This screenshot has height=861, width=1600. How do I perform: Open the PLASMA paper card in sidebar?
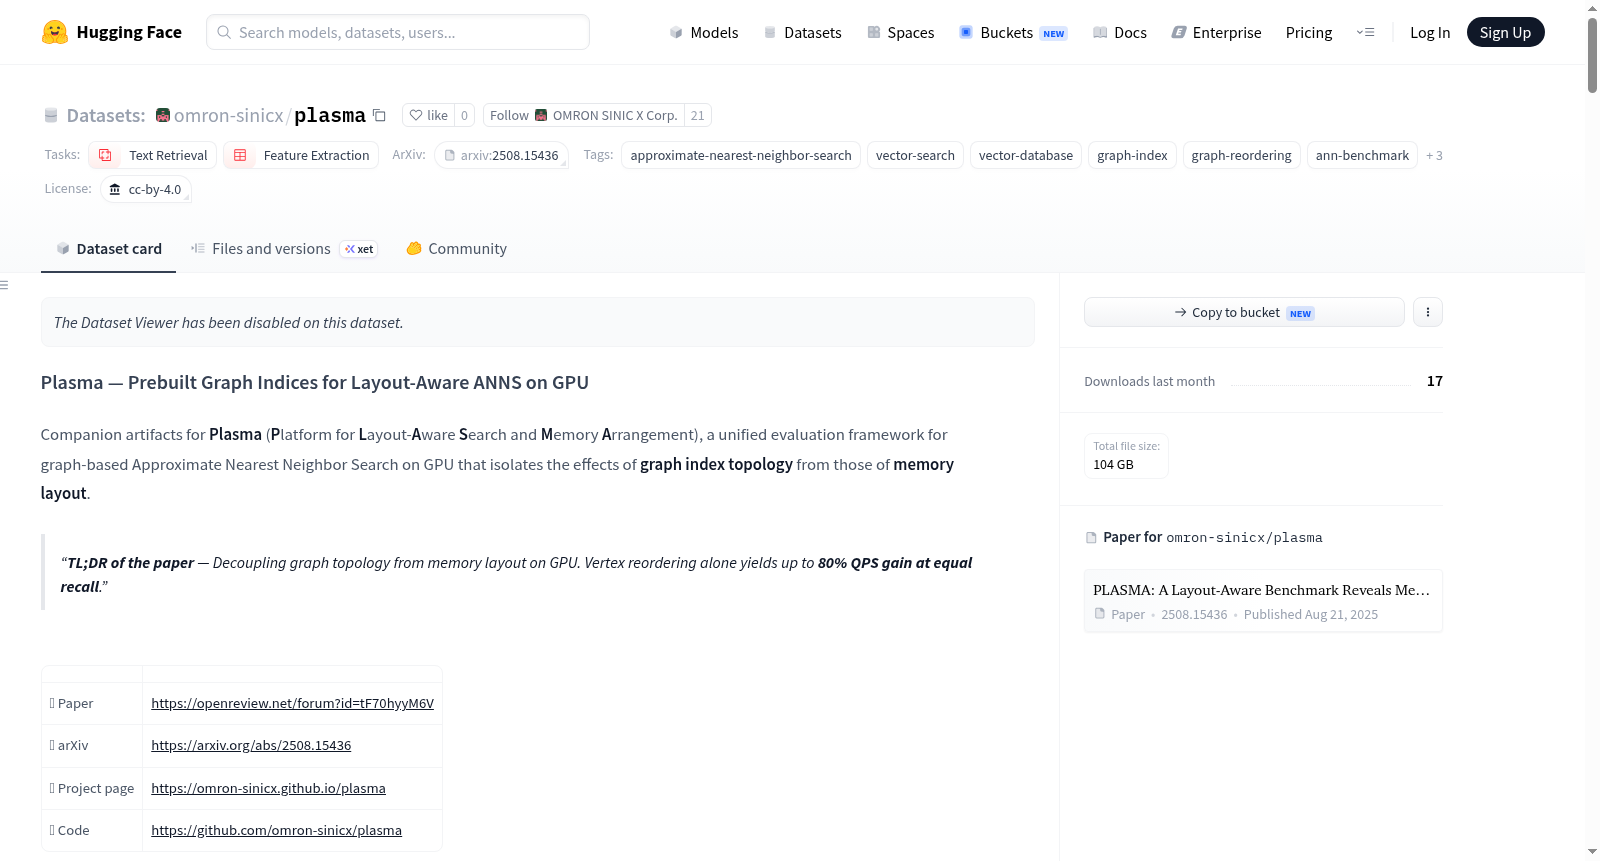click(1263, 601)
